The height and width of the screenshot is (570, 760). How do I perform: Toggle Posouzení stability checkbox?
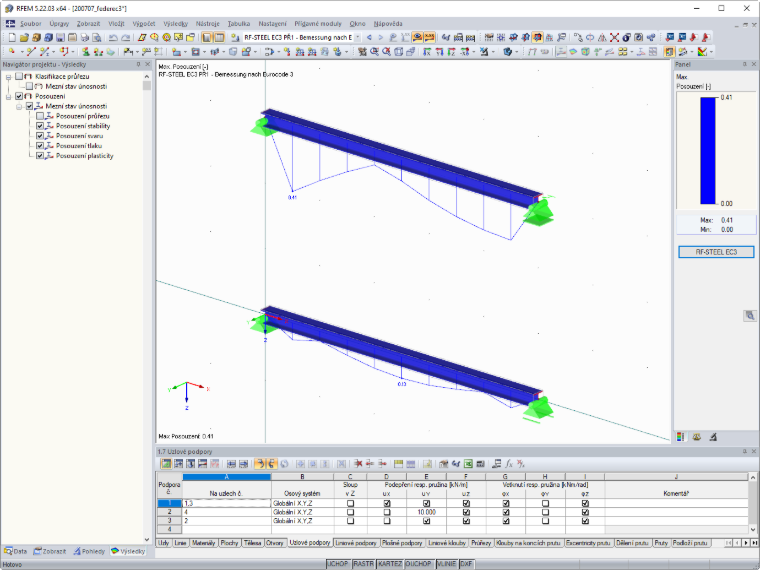(40, 126)
